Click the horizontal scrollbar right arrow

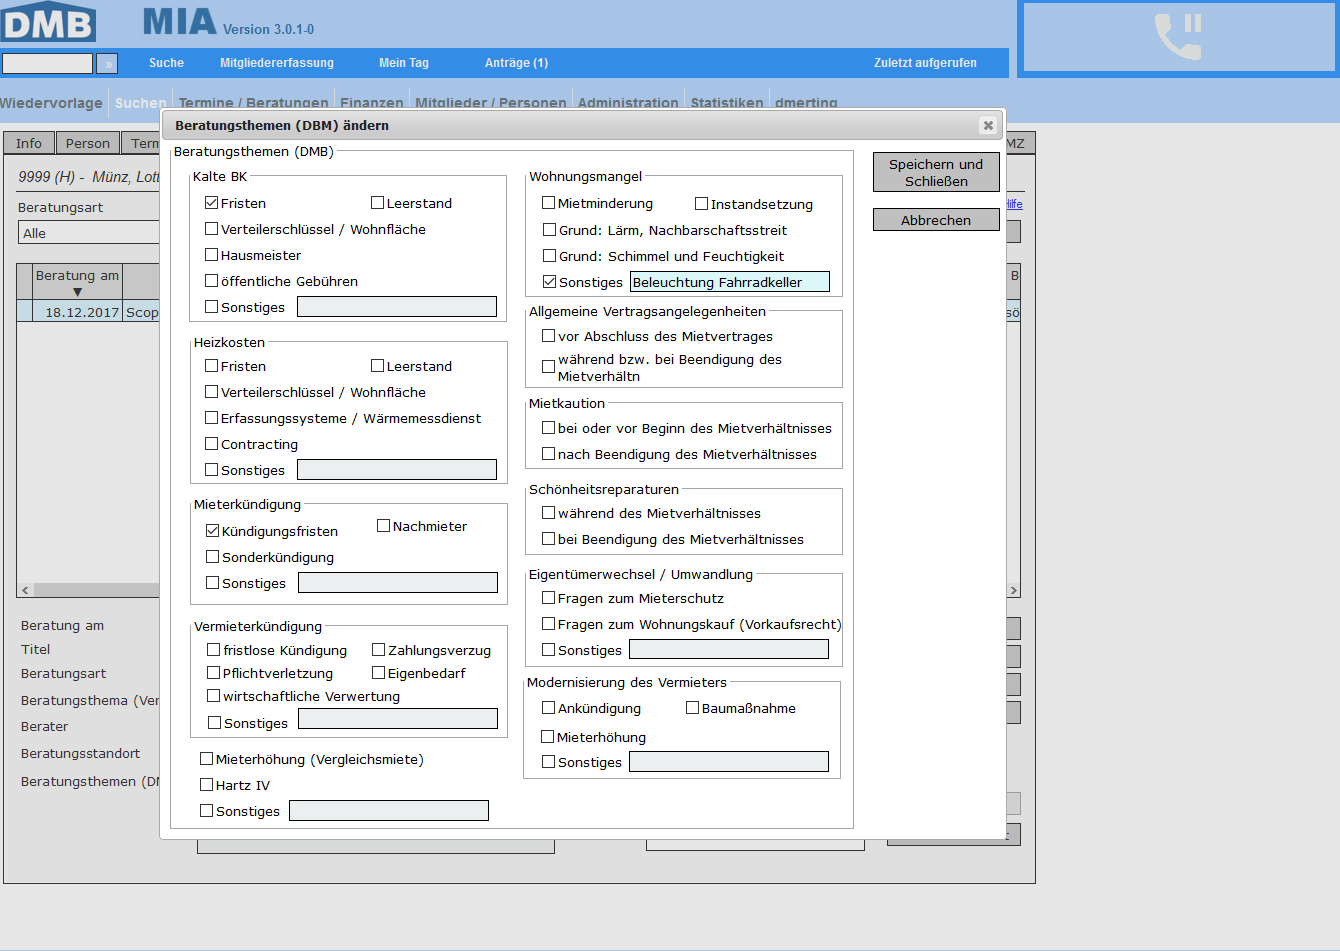coord(1013,590)
